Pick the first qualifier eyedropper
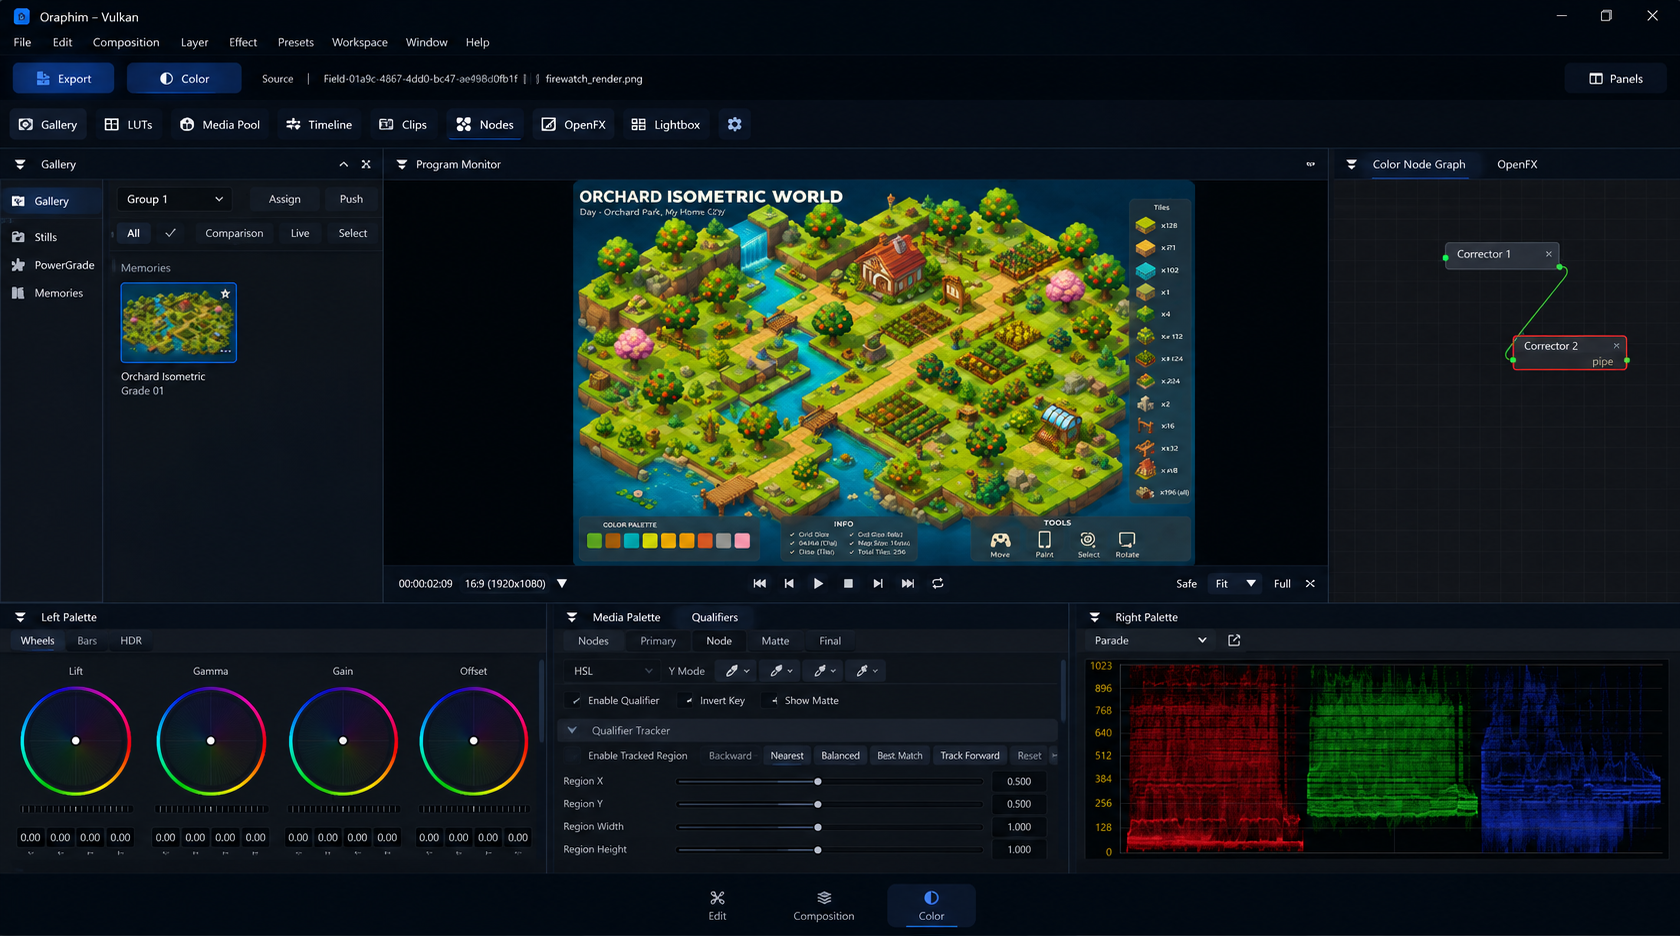This screenshot has width=1680, height=936. (737, 671)
